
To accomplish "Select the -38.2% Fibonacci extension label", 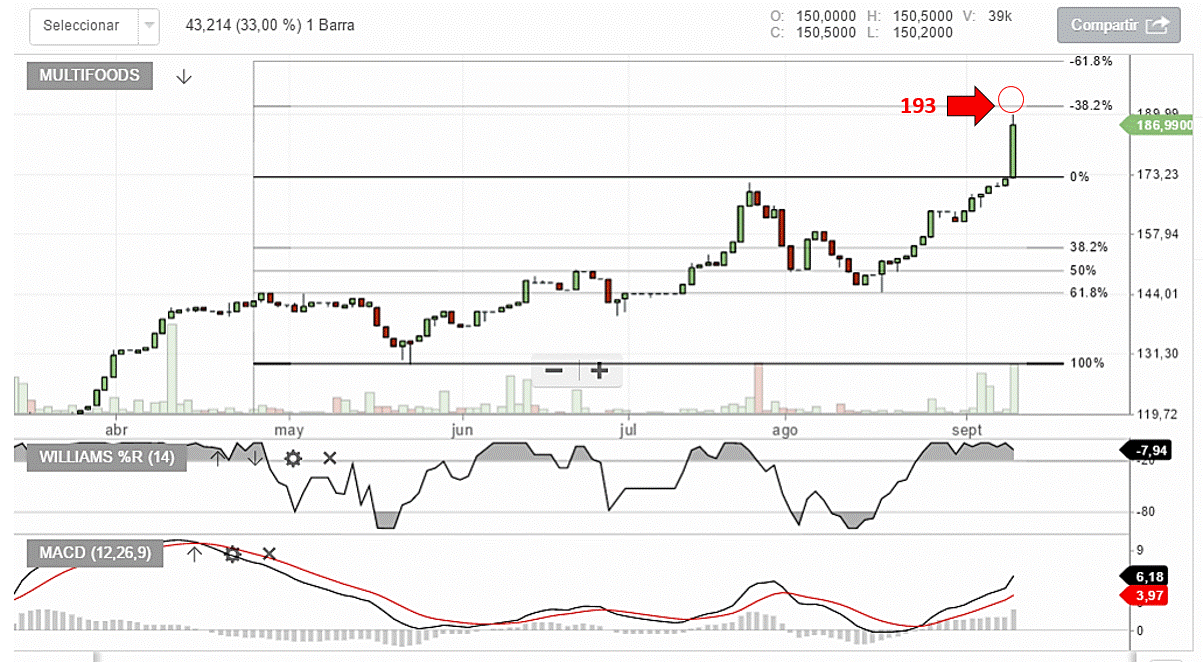I will pyautogui.click(x=1091, y=105).
